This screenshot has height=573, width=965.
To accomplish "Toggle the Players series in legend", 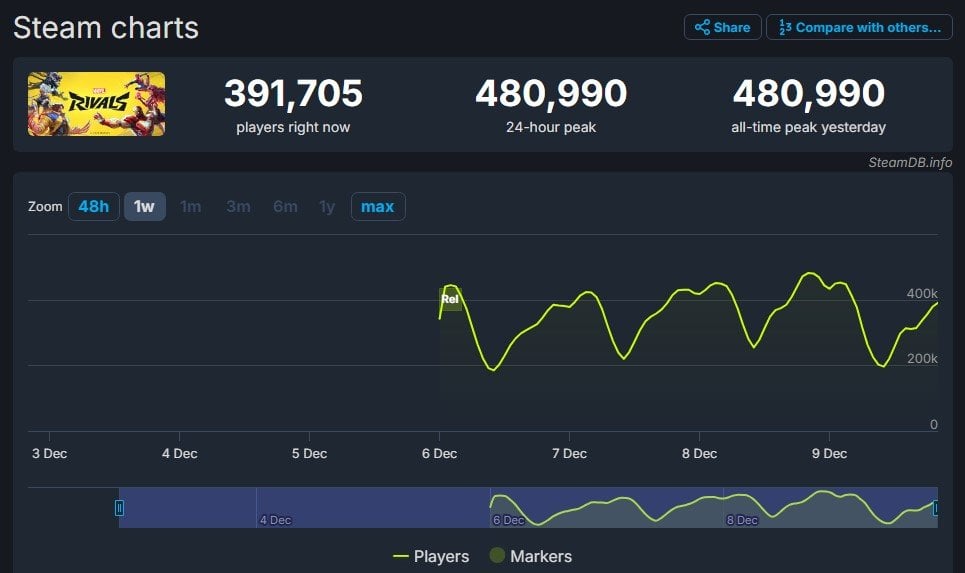I will point(431,556).
